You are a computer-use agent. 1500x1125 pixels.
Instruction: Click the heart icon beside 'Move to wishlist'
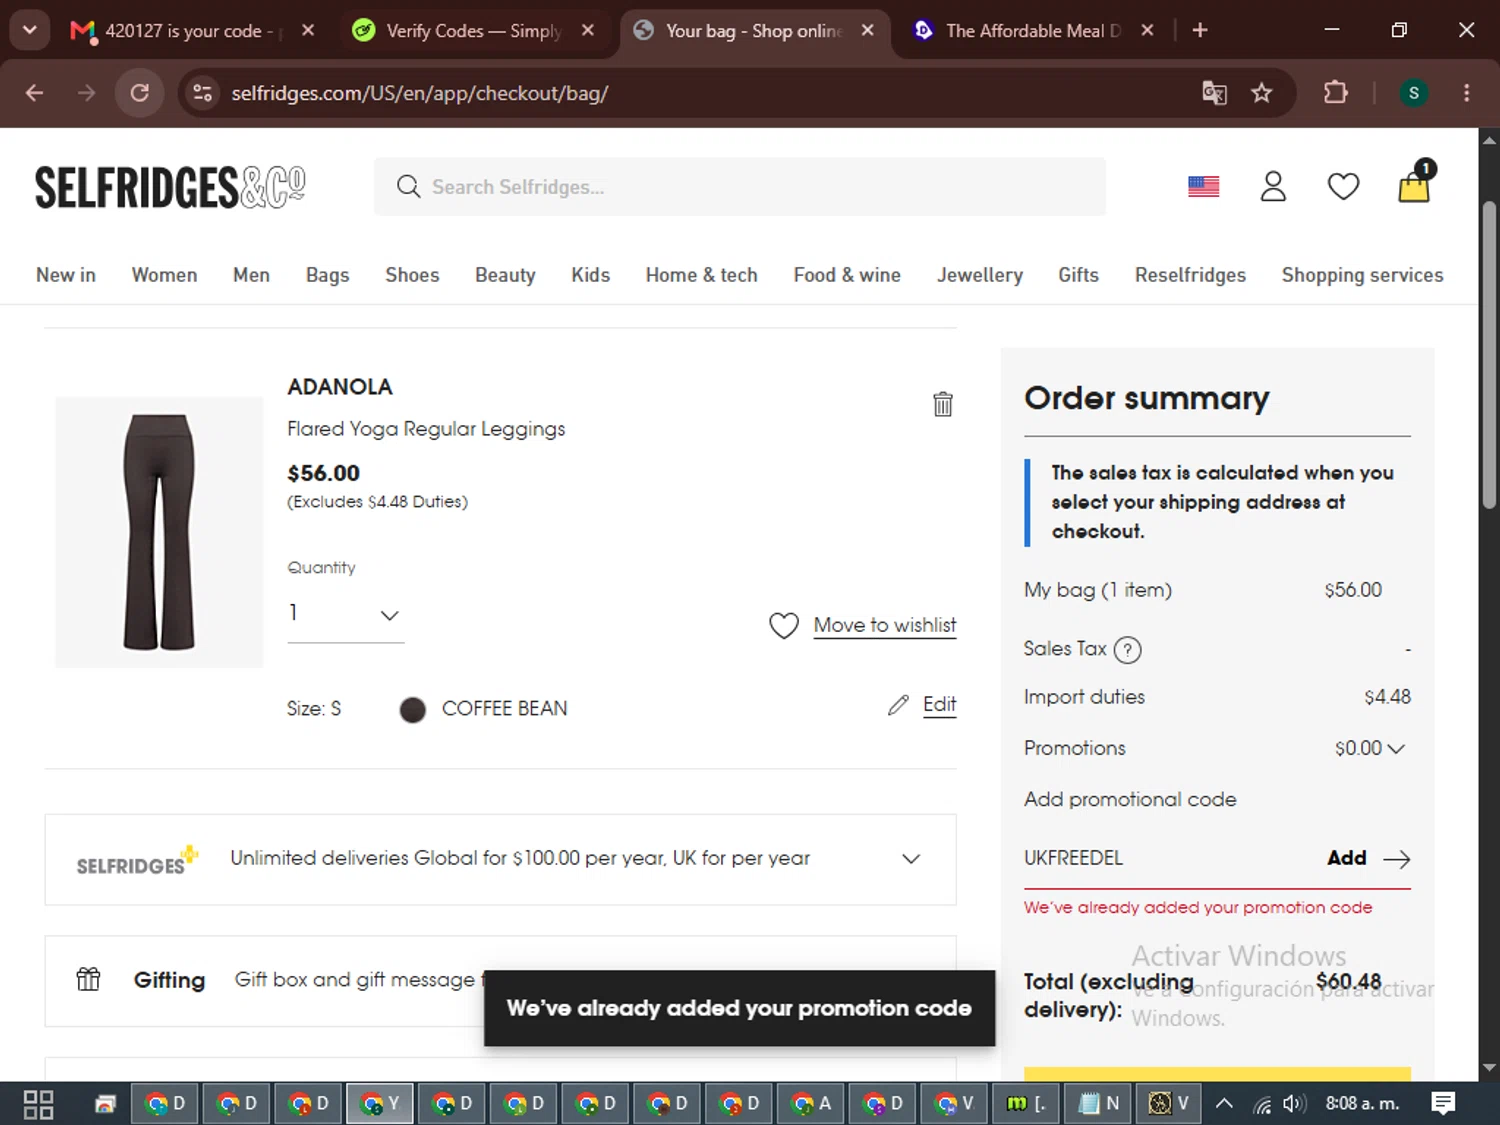click(x=784, y=625)
